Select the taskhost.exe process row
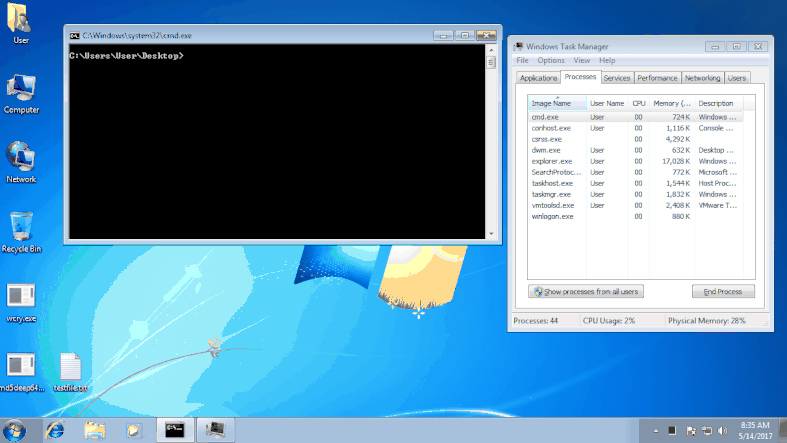Image resolution: width=787 pixels, height=443 pixels. [635, 183]
